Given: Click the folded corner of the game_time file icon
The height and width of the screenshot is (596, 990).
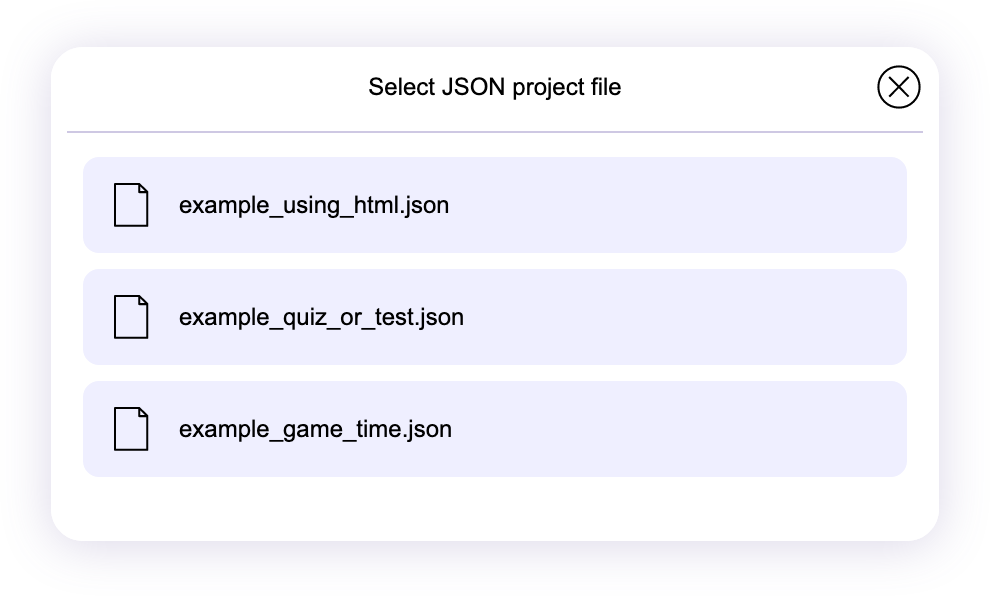Looking at the screenshot, I should (143, 413).
